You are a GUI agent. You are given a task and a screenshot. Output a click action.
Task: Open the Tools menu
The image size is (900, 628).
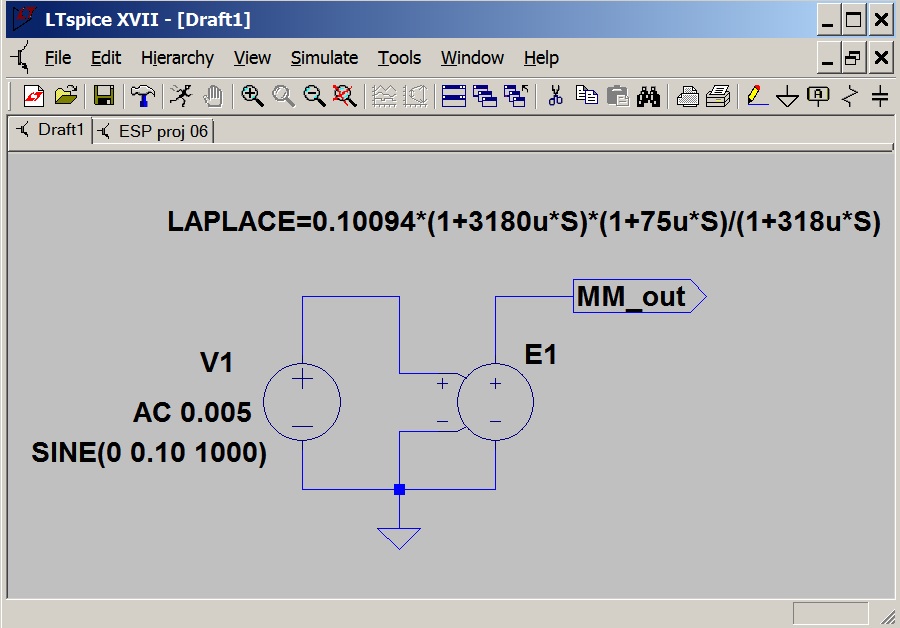pos(399,58)
